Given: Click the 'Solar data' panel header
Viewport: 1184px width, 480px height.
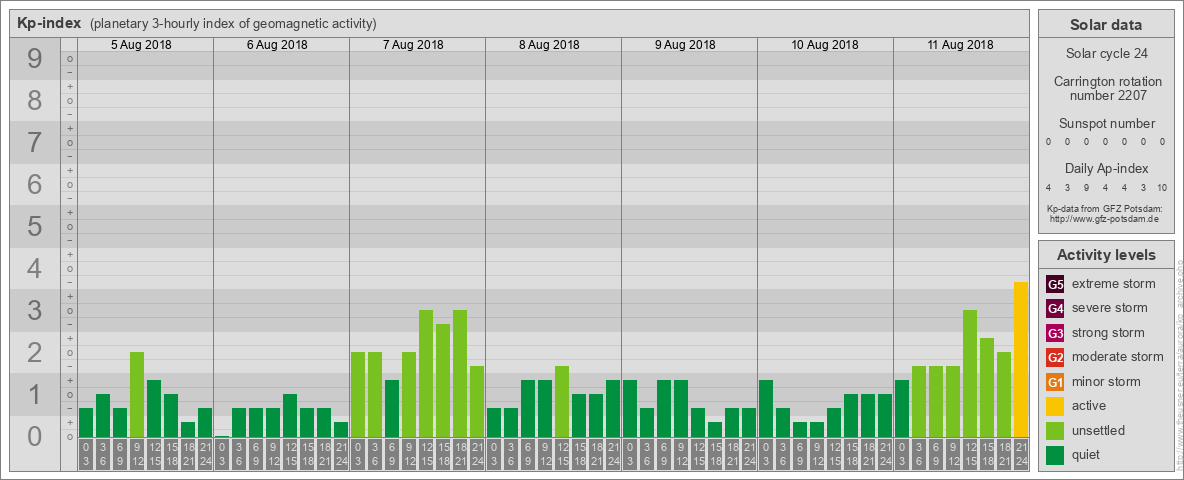Looking at the screenshot, I should (x=1106, y=25).
